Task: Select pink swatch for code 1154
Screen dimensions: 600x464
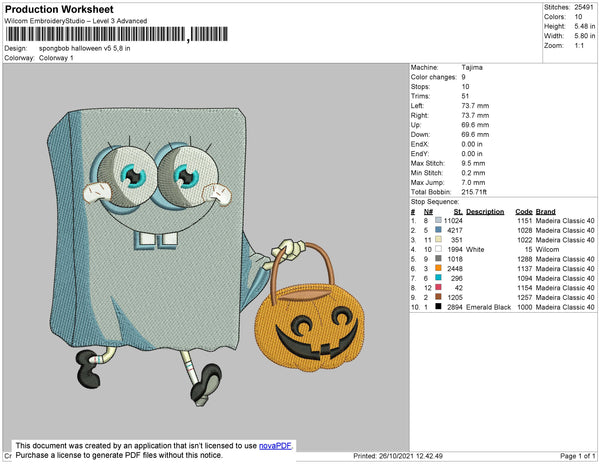Action: 438,287
